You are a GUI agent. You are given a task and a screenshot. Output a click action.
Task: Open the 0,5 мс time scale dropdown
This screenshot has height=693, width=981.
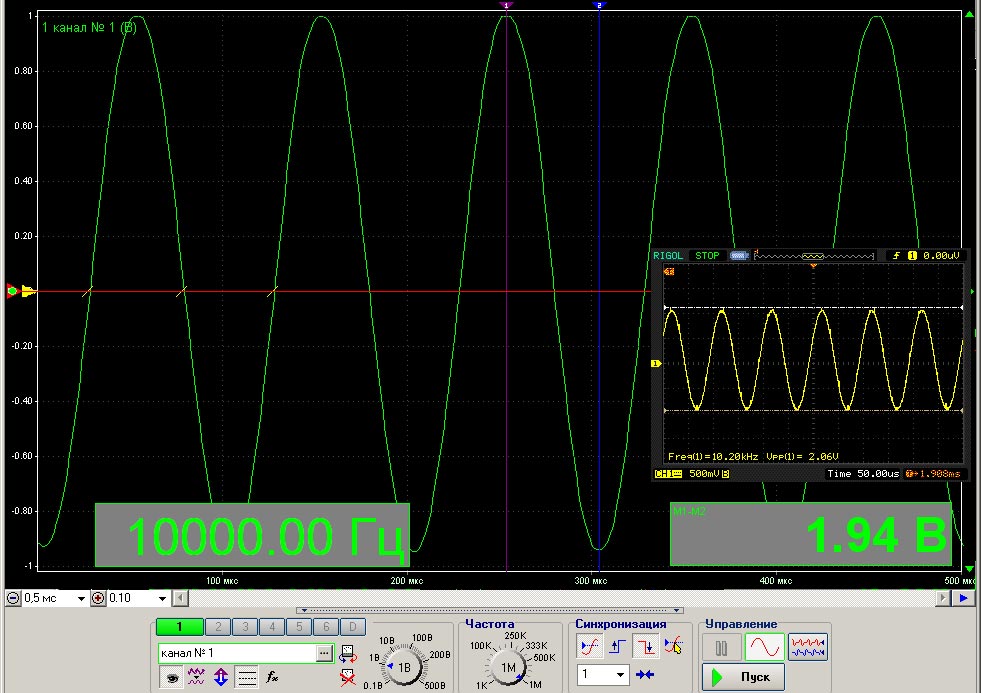(80, 598)
